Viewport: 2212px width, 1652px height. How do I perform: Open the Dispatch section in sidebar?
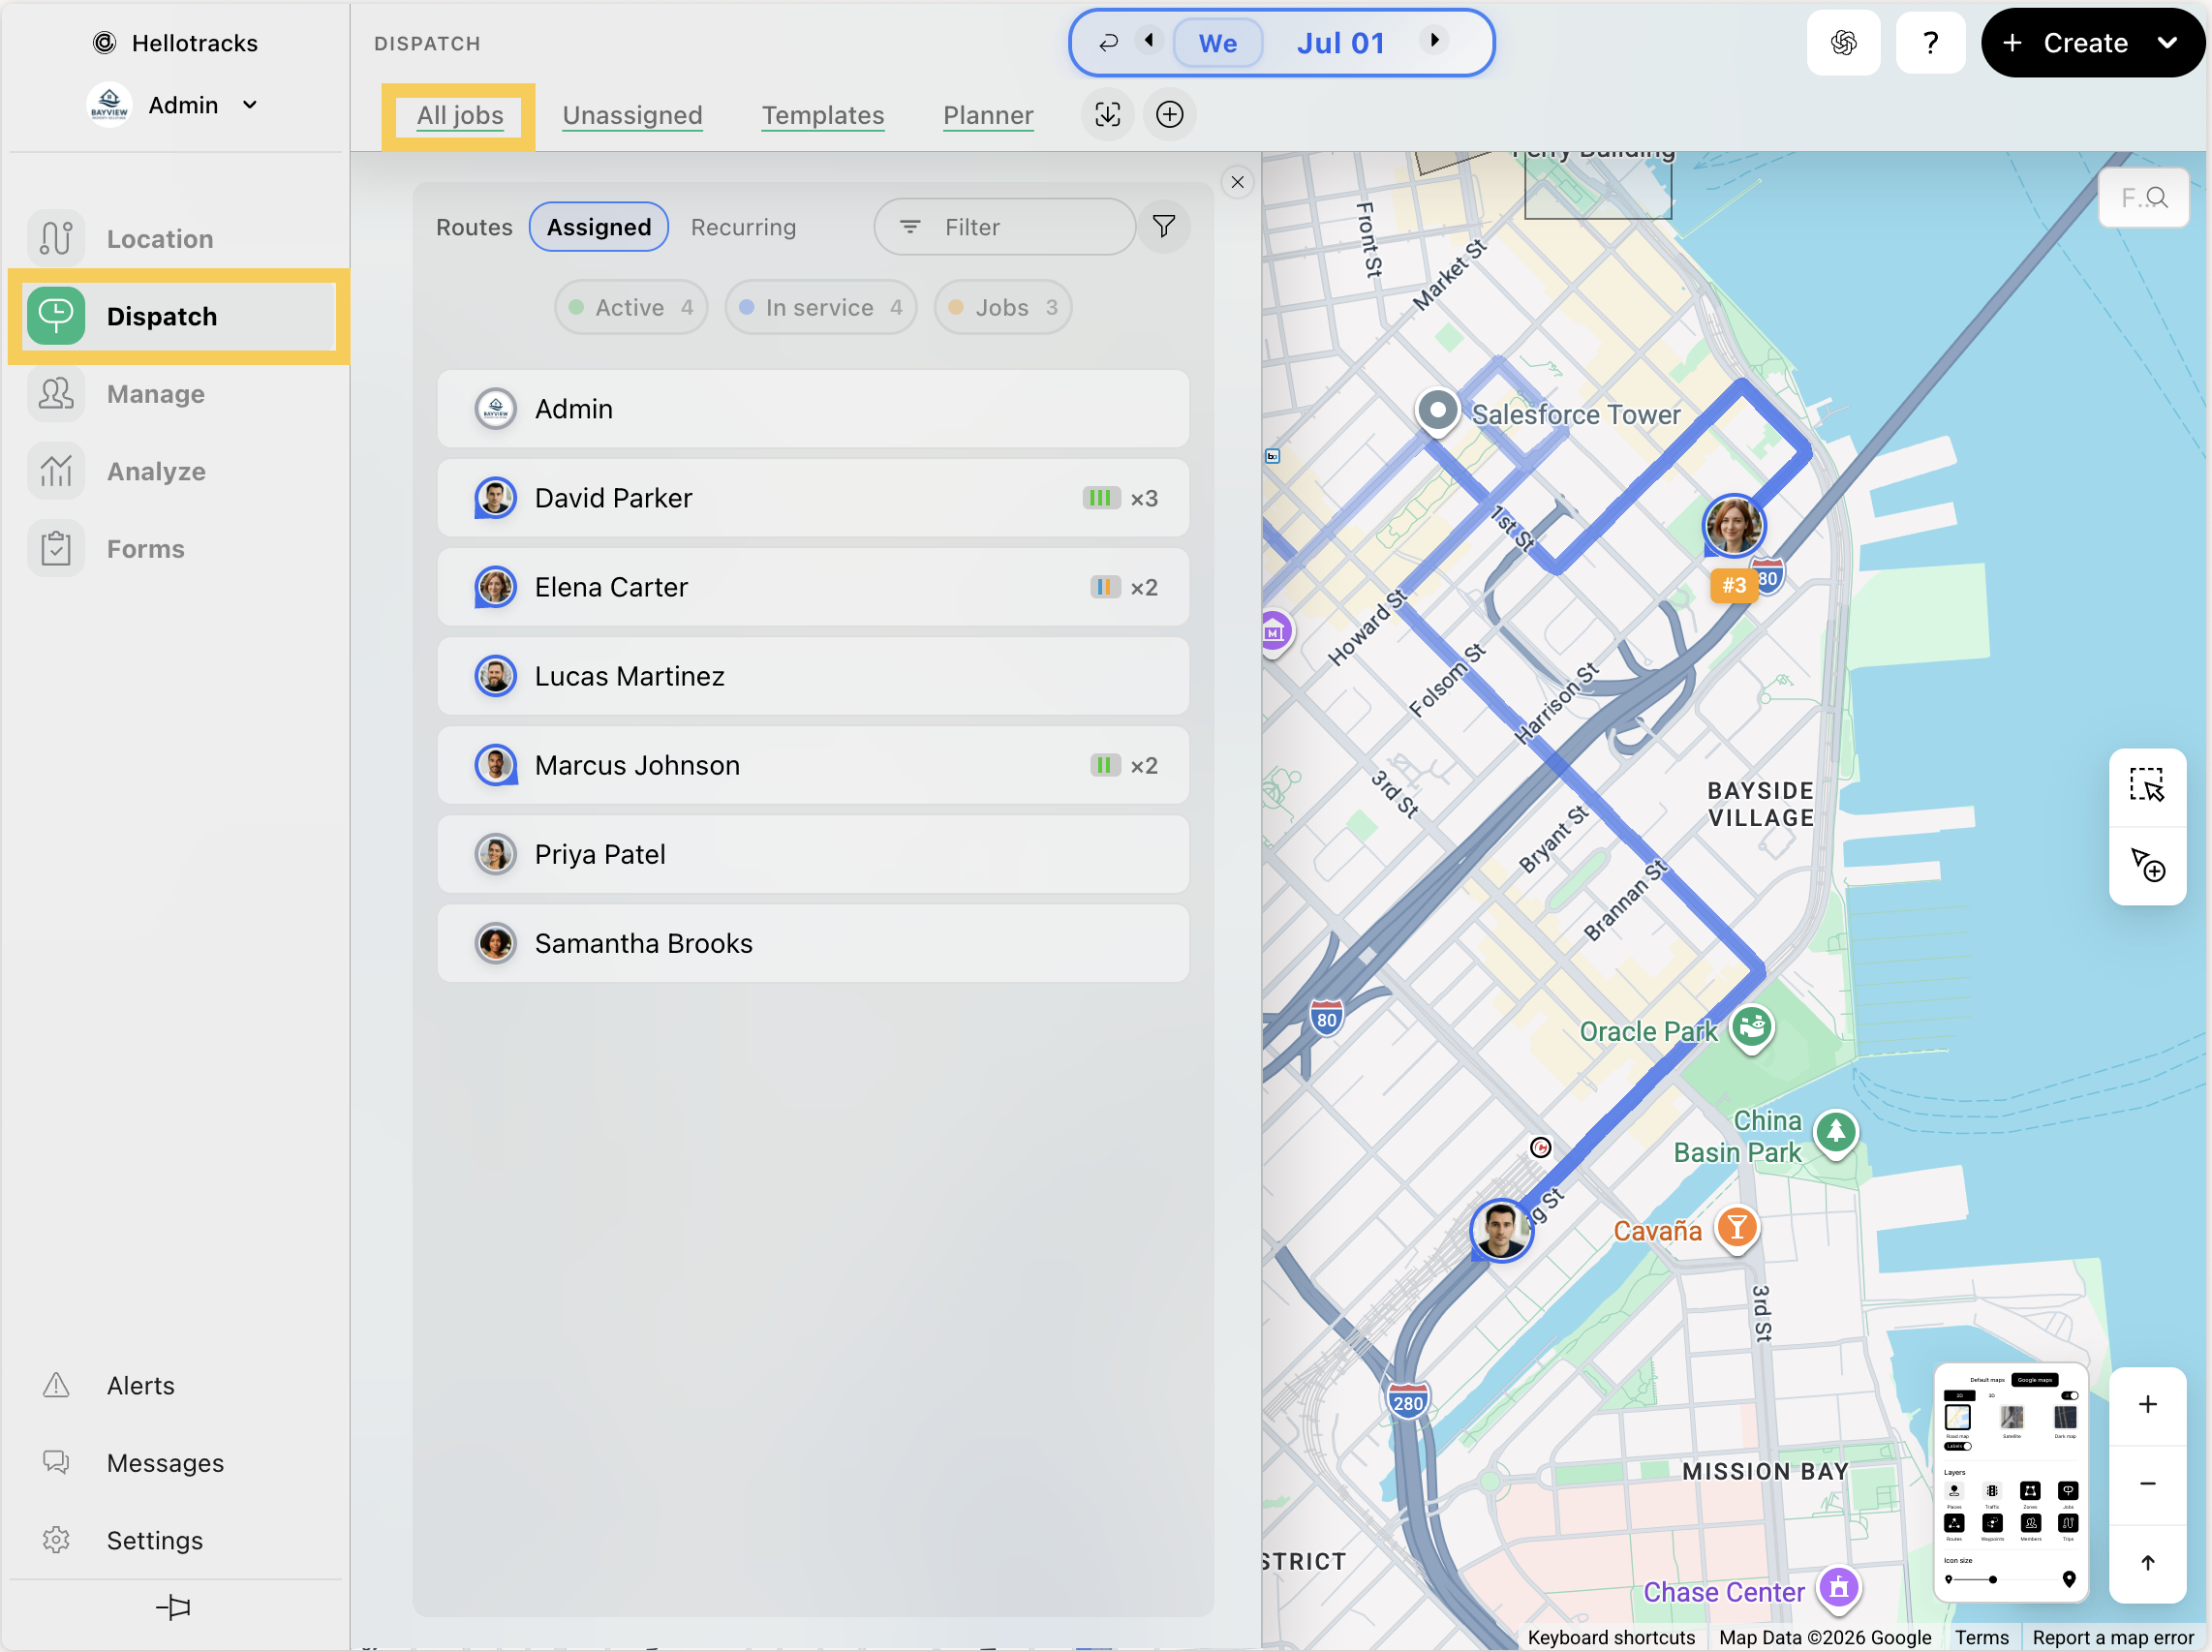tap(180, 316)
